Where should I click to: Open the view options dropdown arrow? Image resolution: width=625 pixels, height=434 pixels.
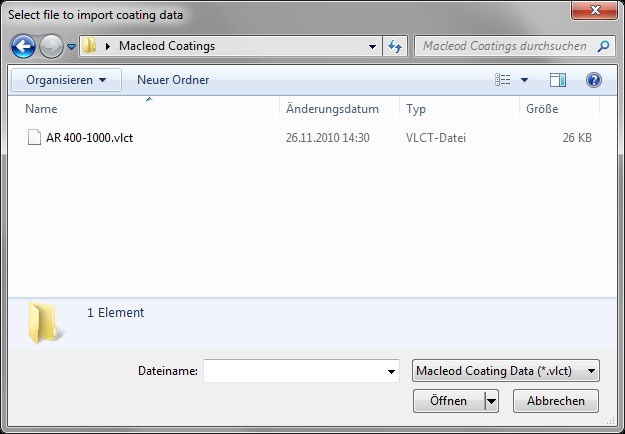(525, 80)
